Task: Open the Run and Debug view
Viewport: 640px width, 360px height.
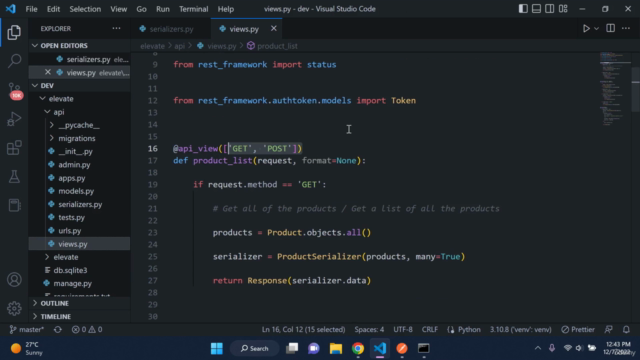Action: click(x=14, y=119)
